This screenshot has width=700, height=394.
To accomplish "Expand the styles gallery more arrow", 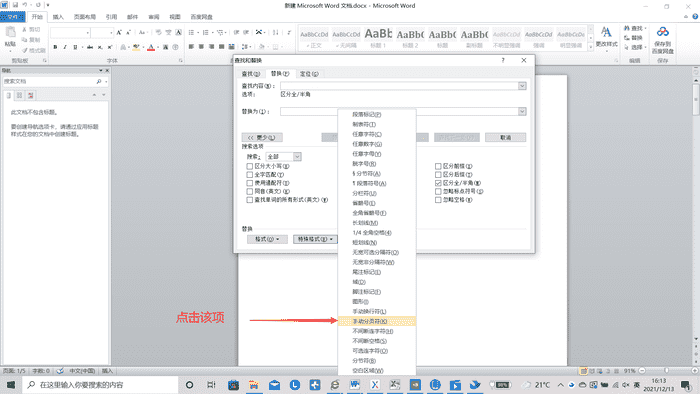I will [591, 47].
